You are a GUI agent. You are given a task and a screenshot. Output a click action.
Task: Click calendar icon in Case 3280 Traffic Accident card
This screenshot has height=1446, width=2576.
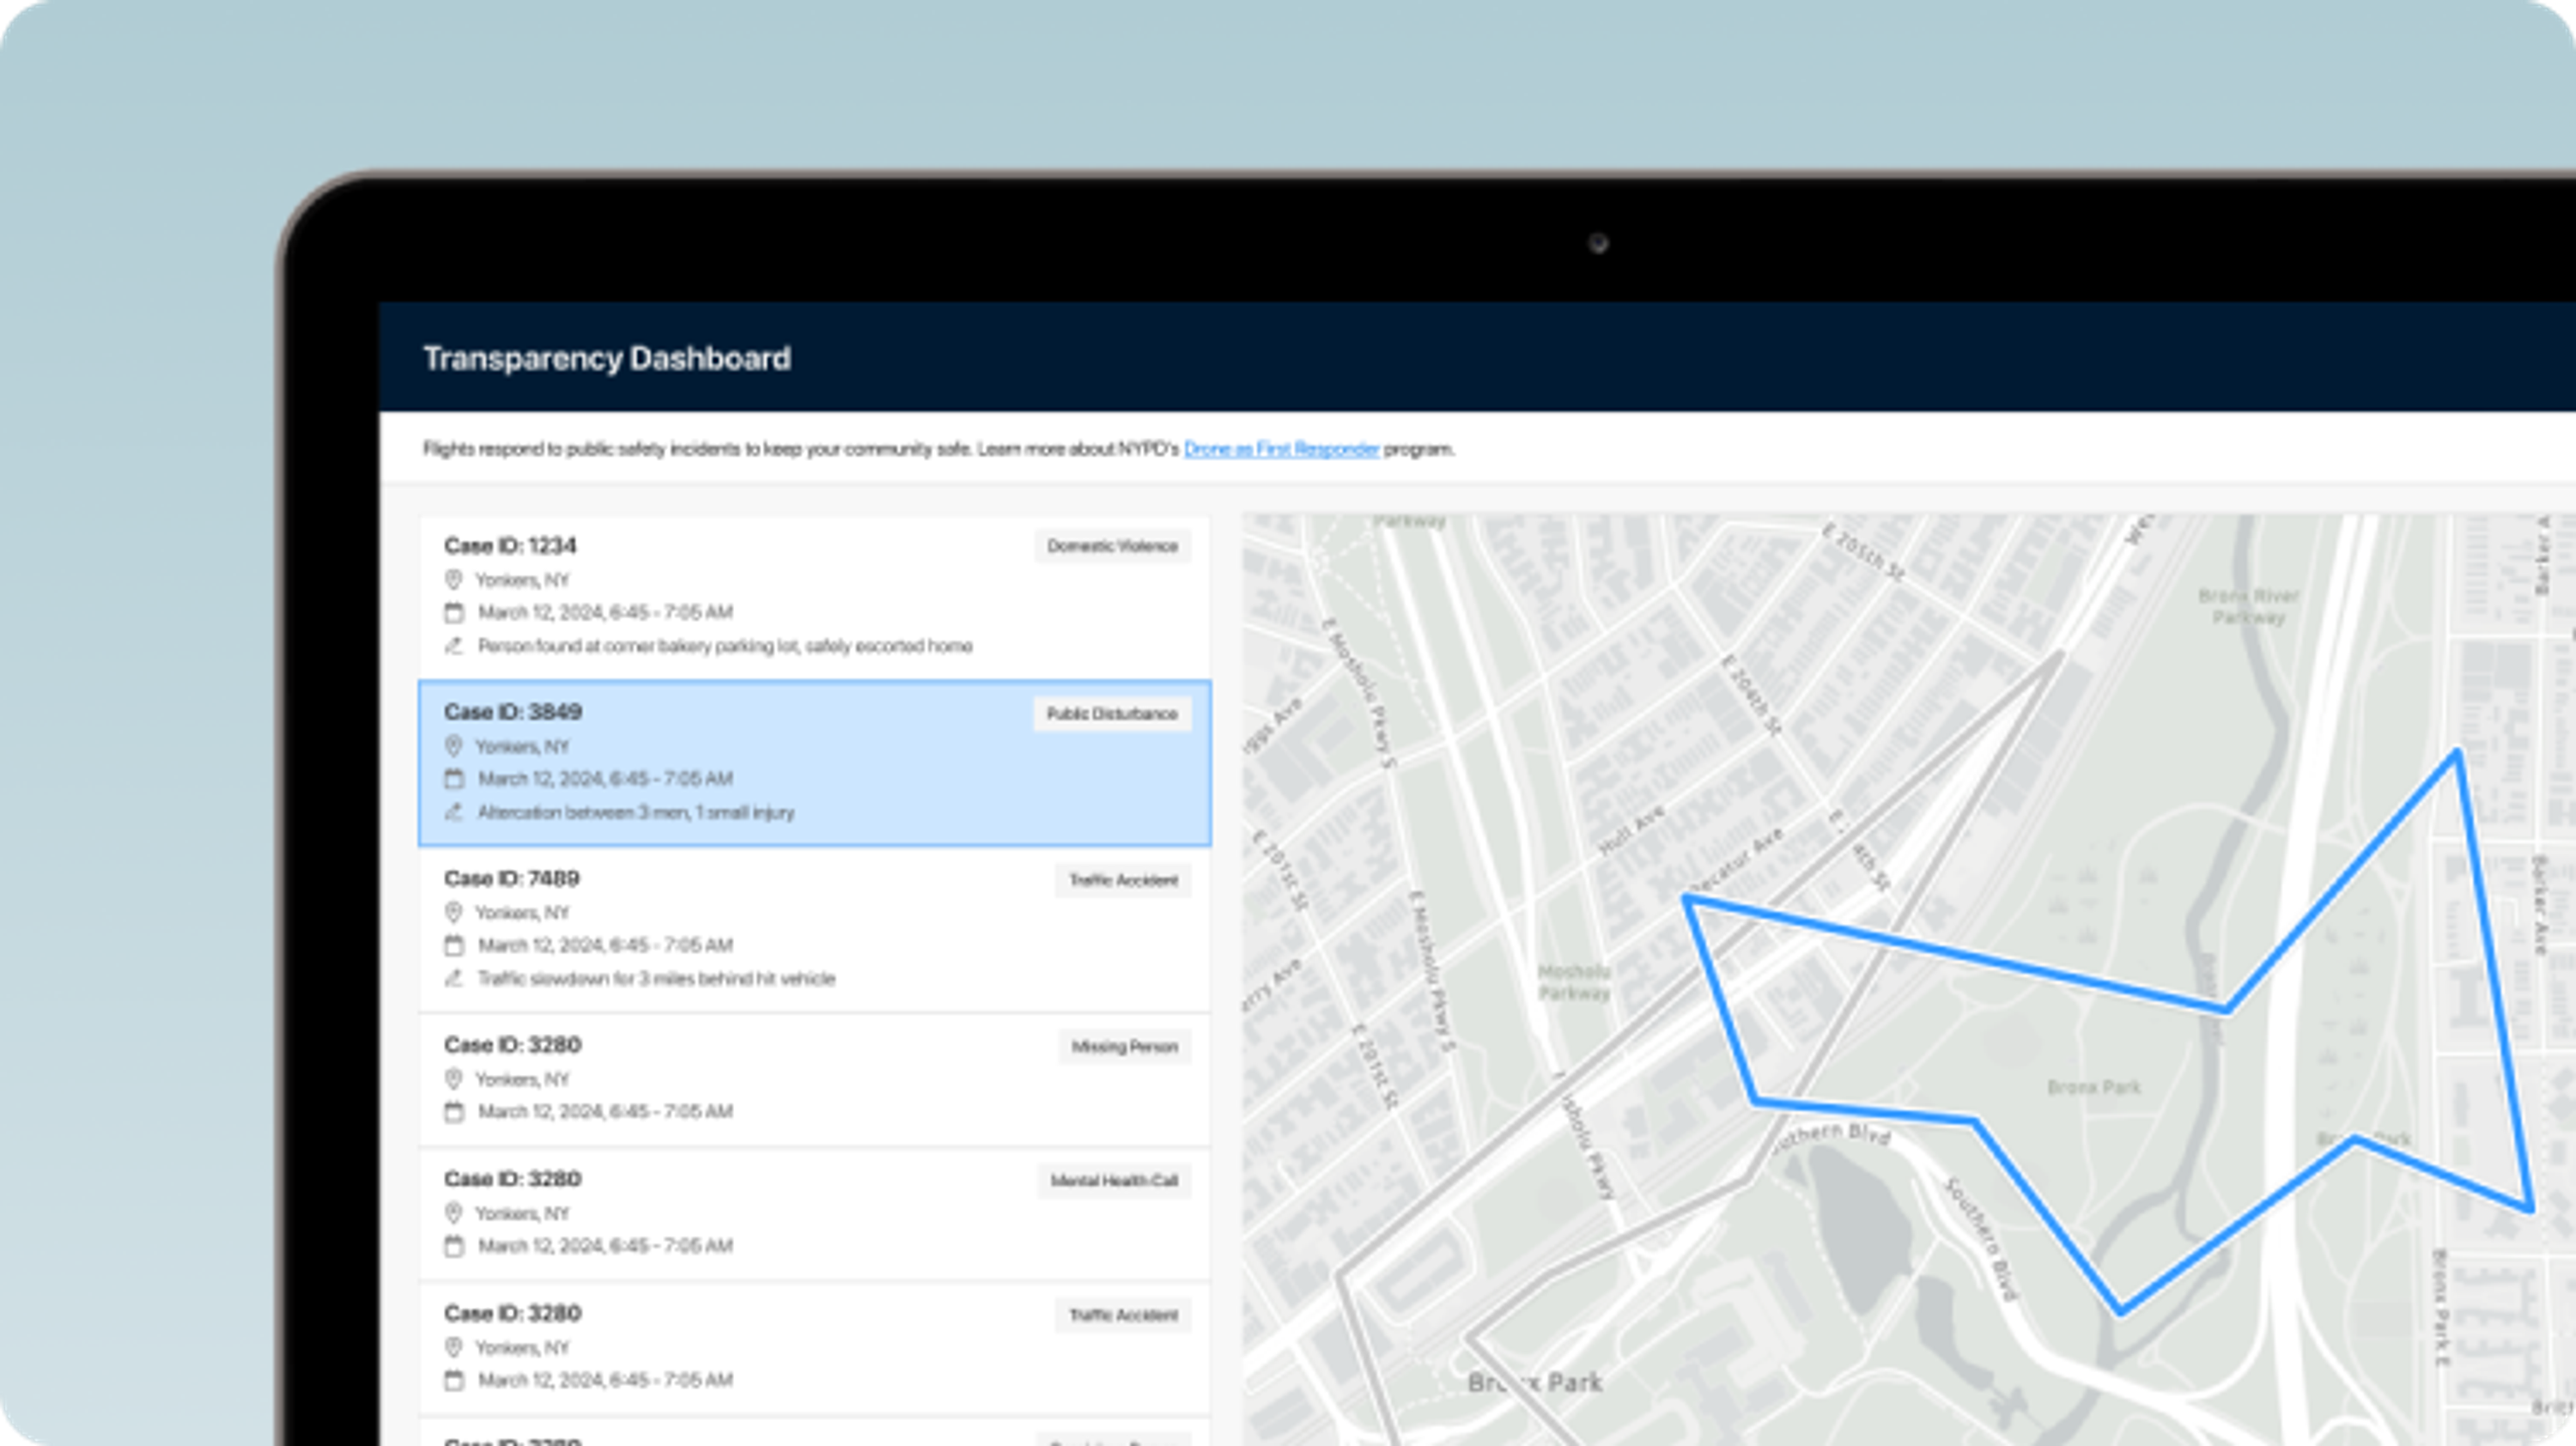pos(454,1380)
